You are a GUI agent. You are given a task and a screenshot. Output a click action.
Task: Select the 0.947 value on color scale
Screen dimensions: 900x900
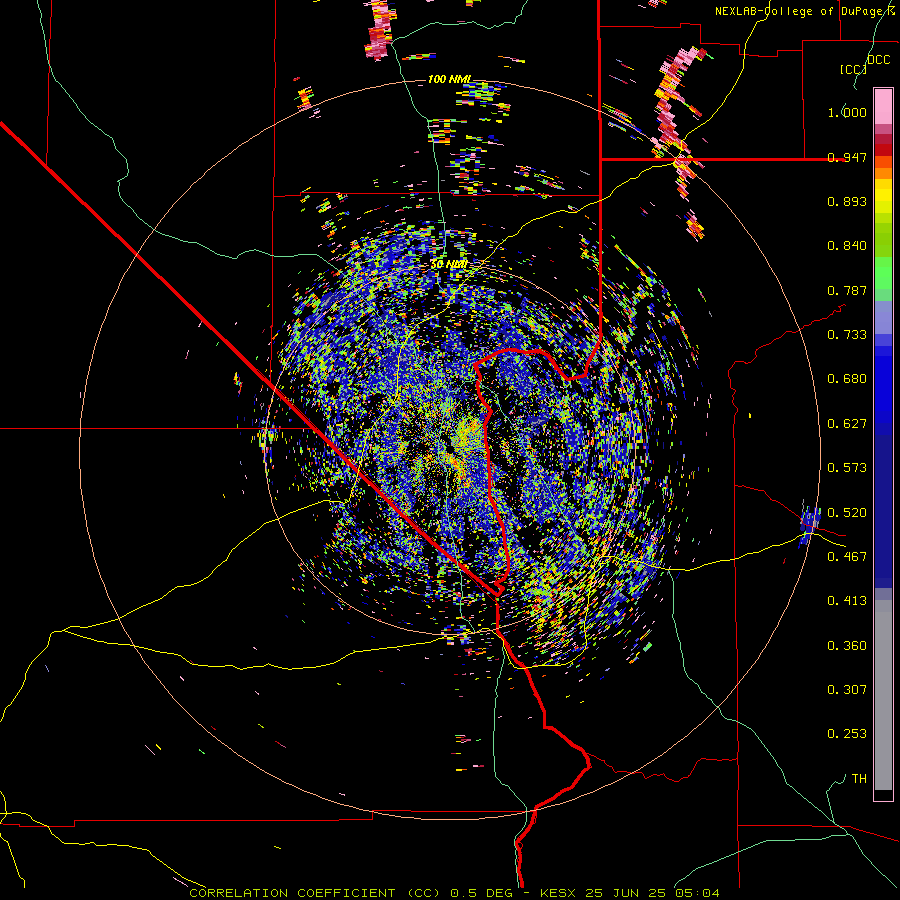847,157
